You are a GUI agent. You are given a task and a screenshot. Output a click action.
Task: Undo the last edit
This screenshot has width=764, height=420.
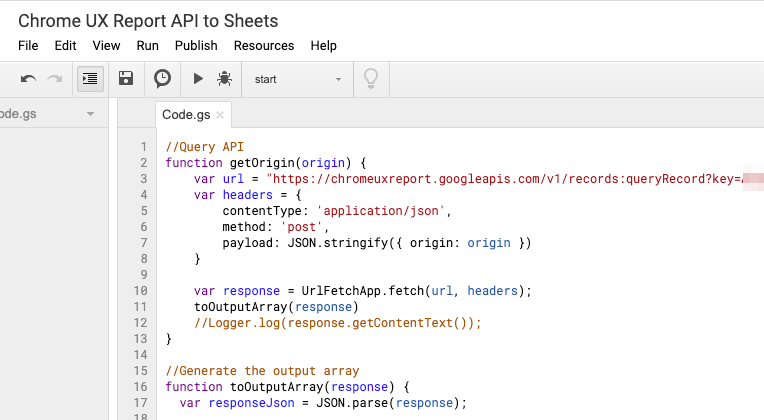tap(28, 79)
